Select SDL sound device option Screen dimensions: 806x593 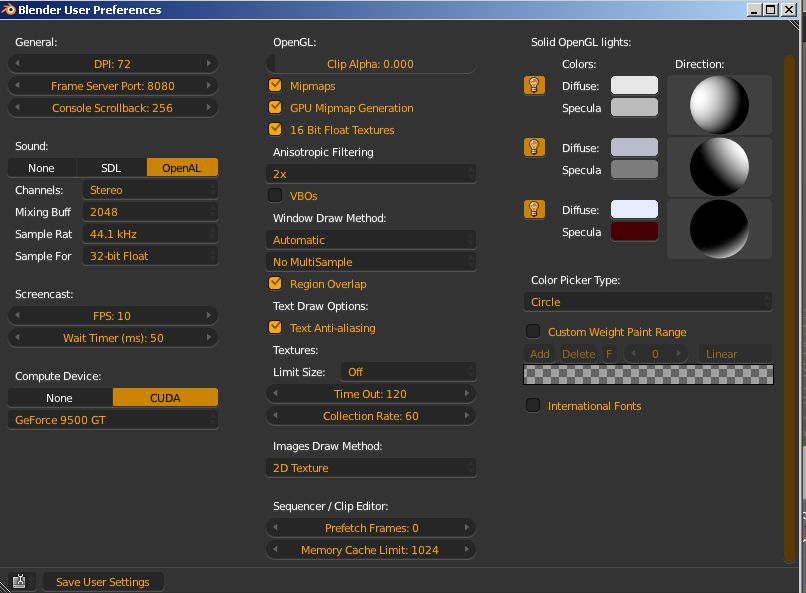coord(111,168)
